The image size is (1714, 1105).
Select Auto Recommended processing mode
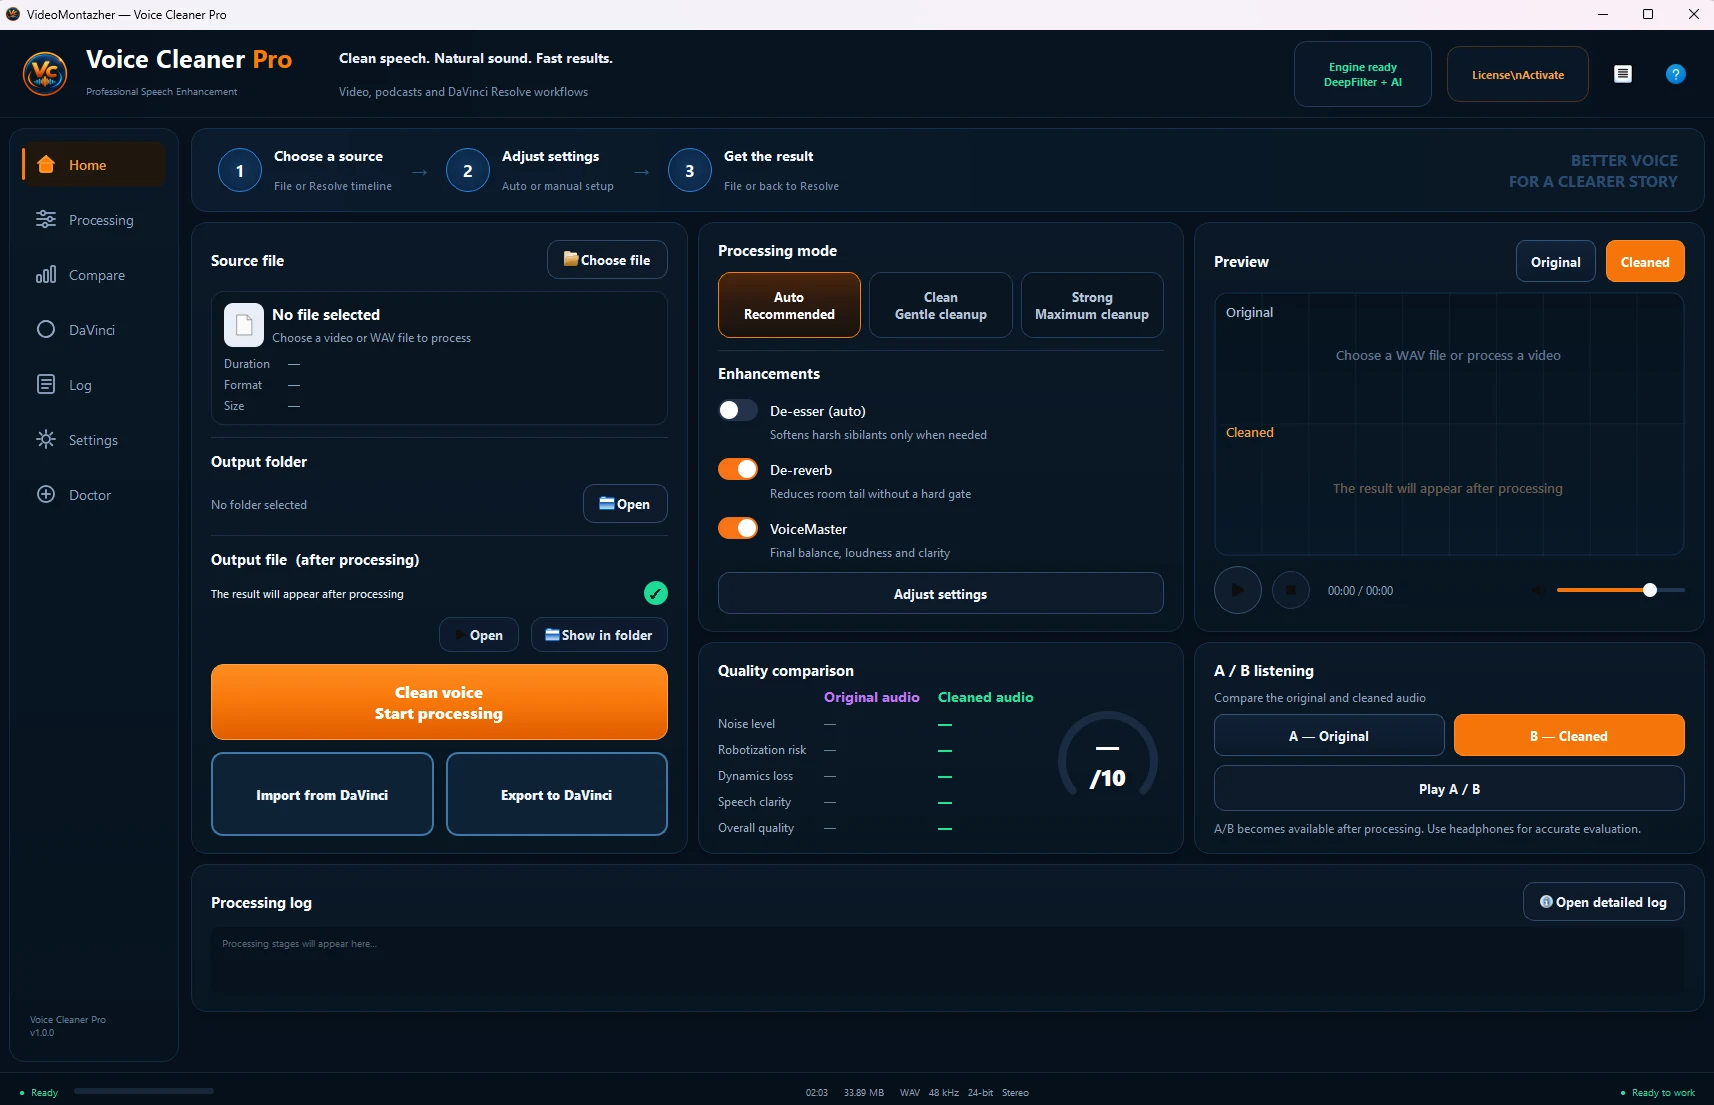click(789, 305)
